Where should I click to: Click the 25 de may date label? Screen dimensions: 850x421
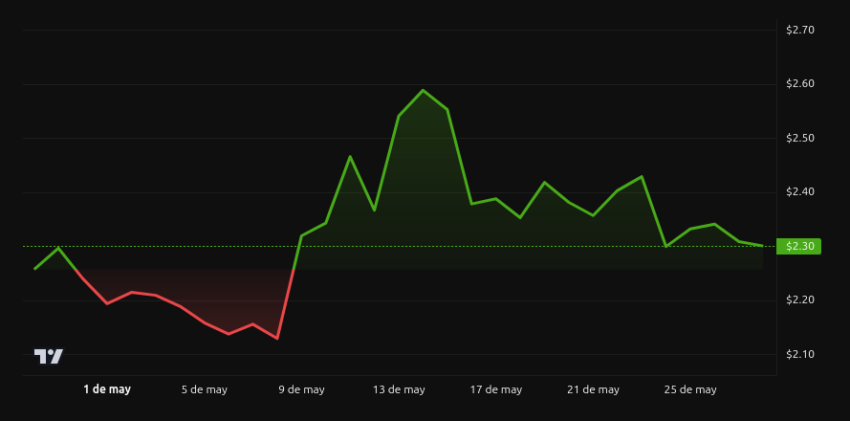[690, 390]
